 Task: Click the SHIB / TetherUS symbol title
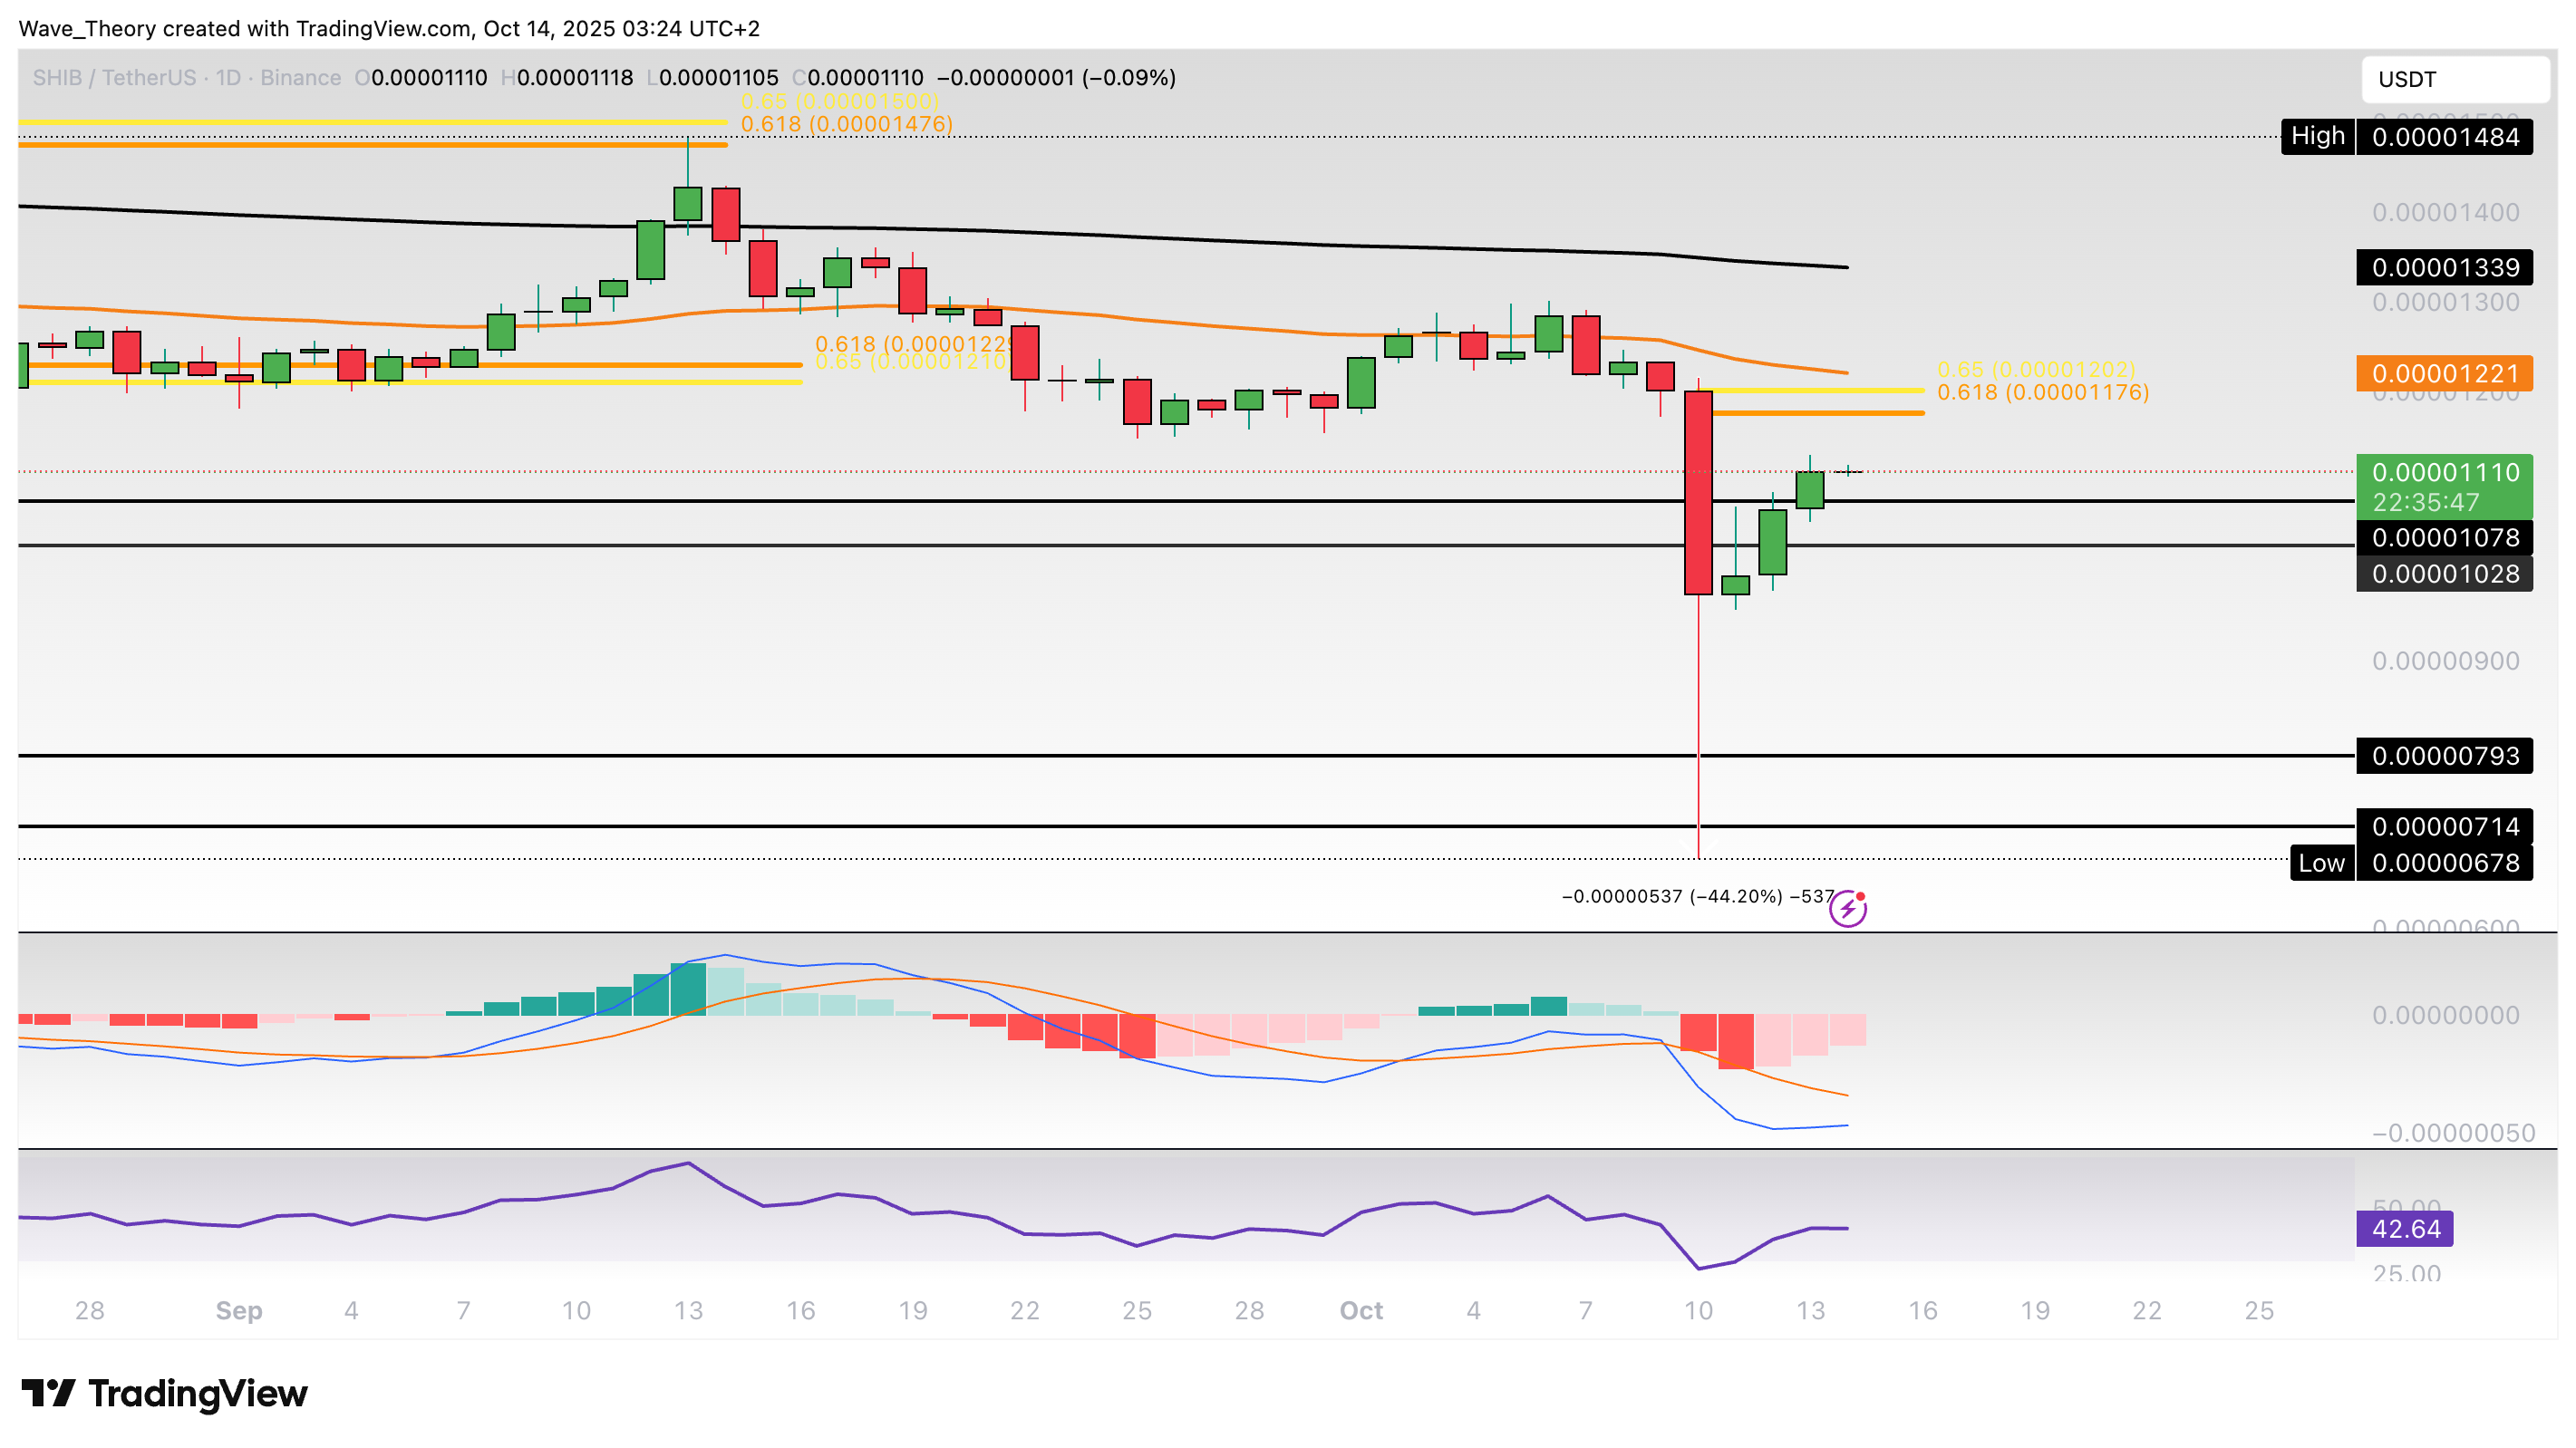pos(114,78)
